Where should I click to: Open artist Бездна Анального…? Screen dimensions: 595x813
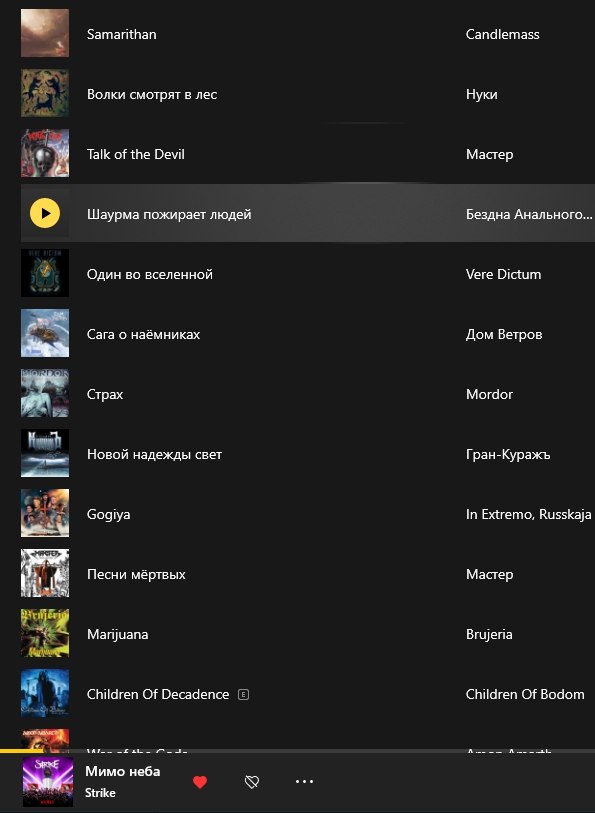529,214
